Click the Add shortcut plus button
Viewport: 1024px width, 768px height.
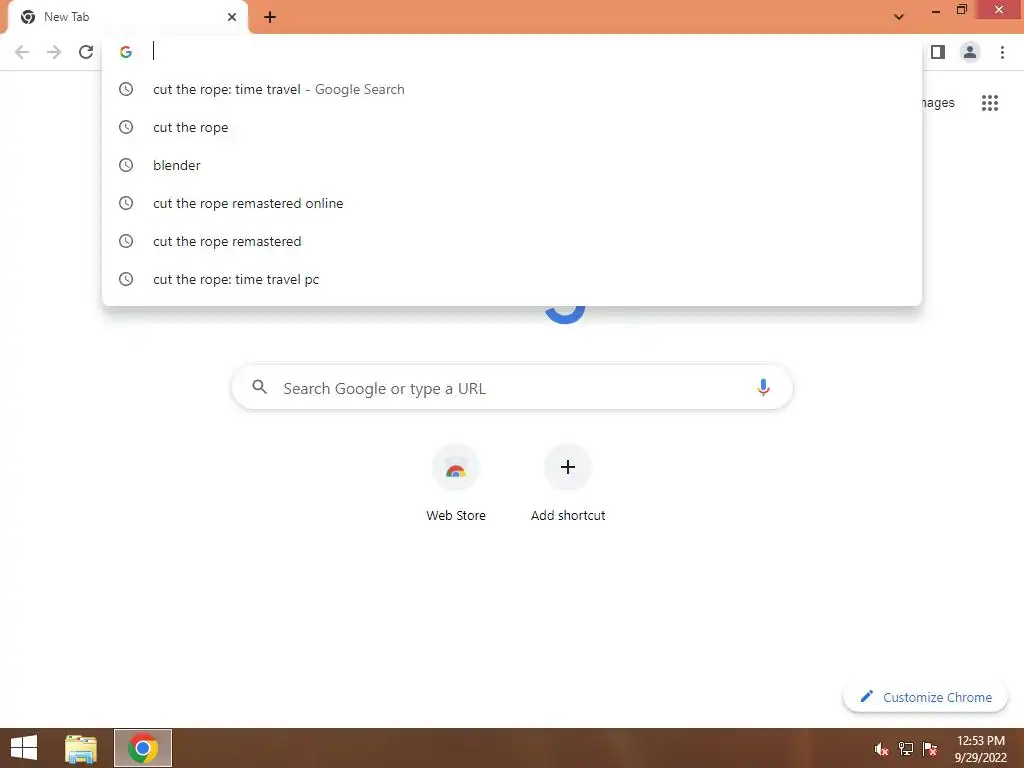pyautogui.click(x=568, y=467)
